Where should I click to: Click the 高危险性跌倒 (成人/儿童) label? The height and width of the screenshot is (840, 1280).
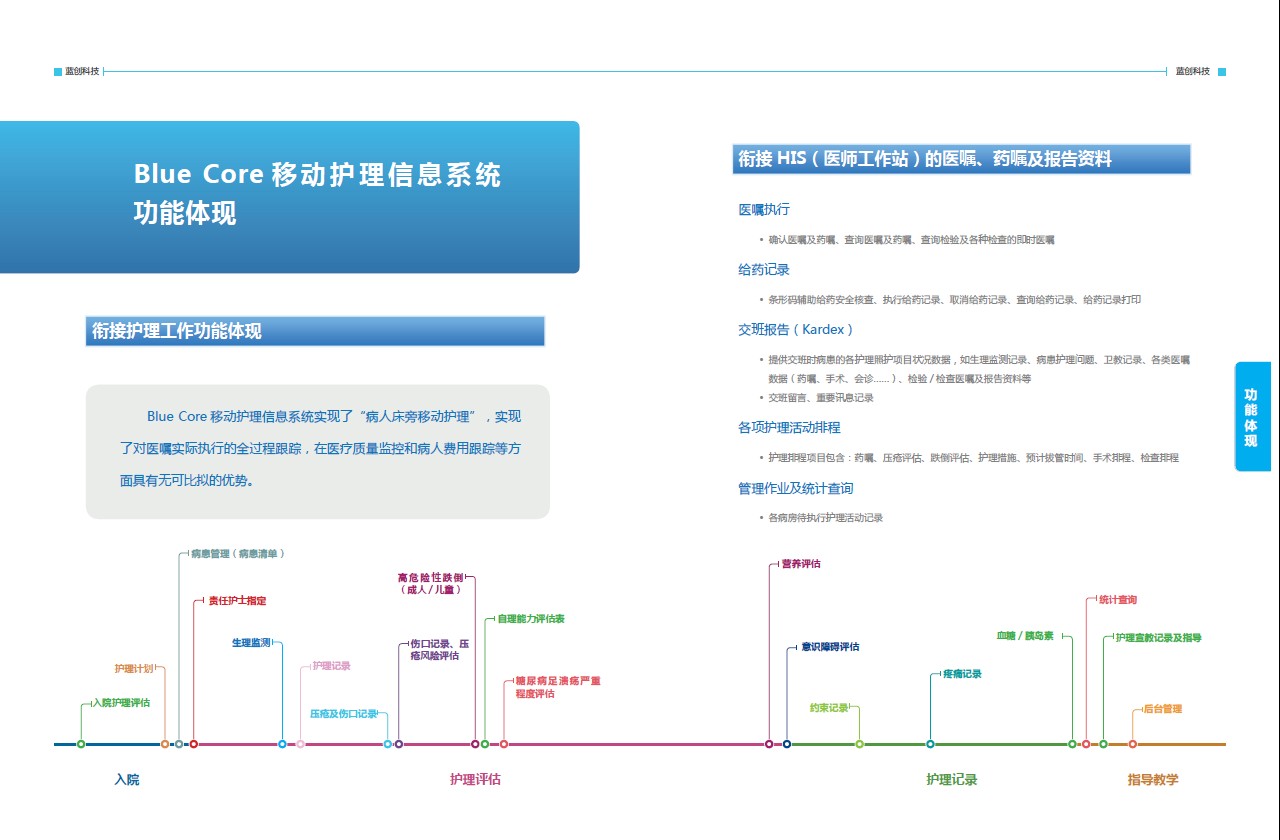pyautogui.click(x=430, y=584)
